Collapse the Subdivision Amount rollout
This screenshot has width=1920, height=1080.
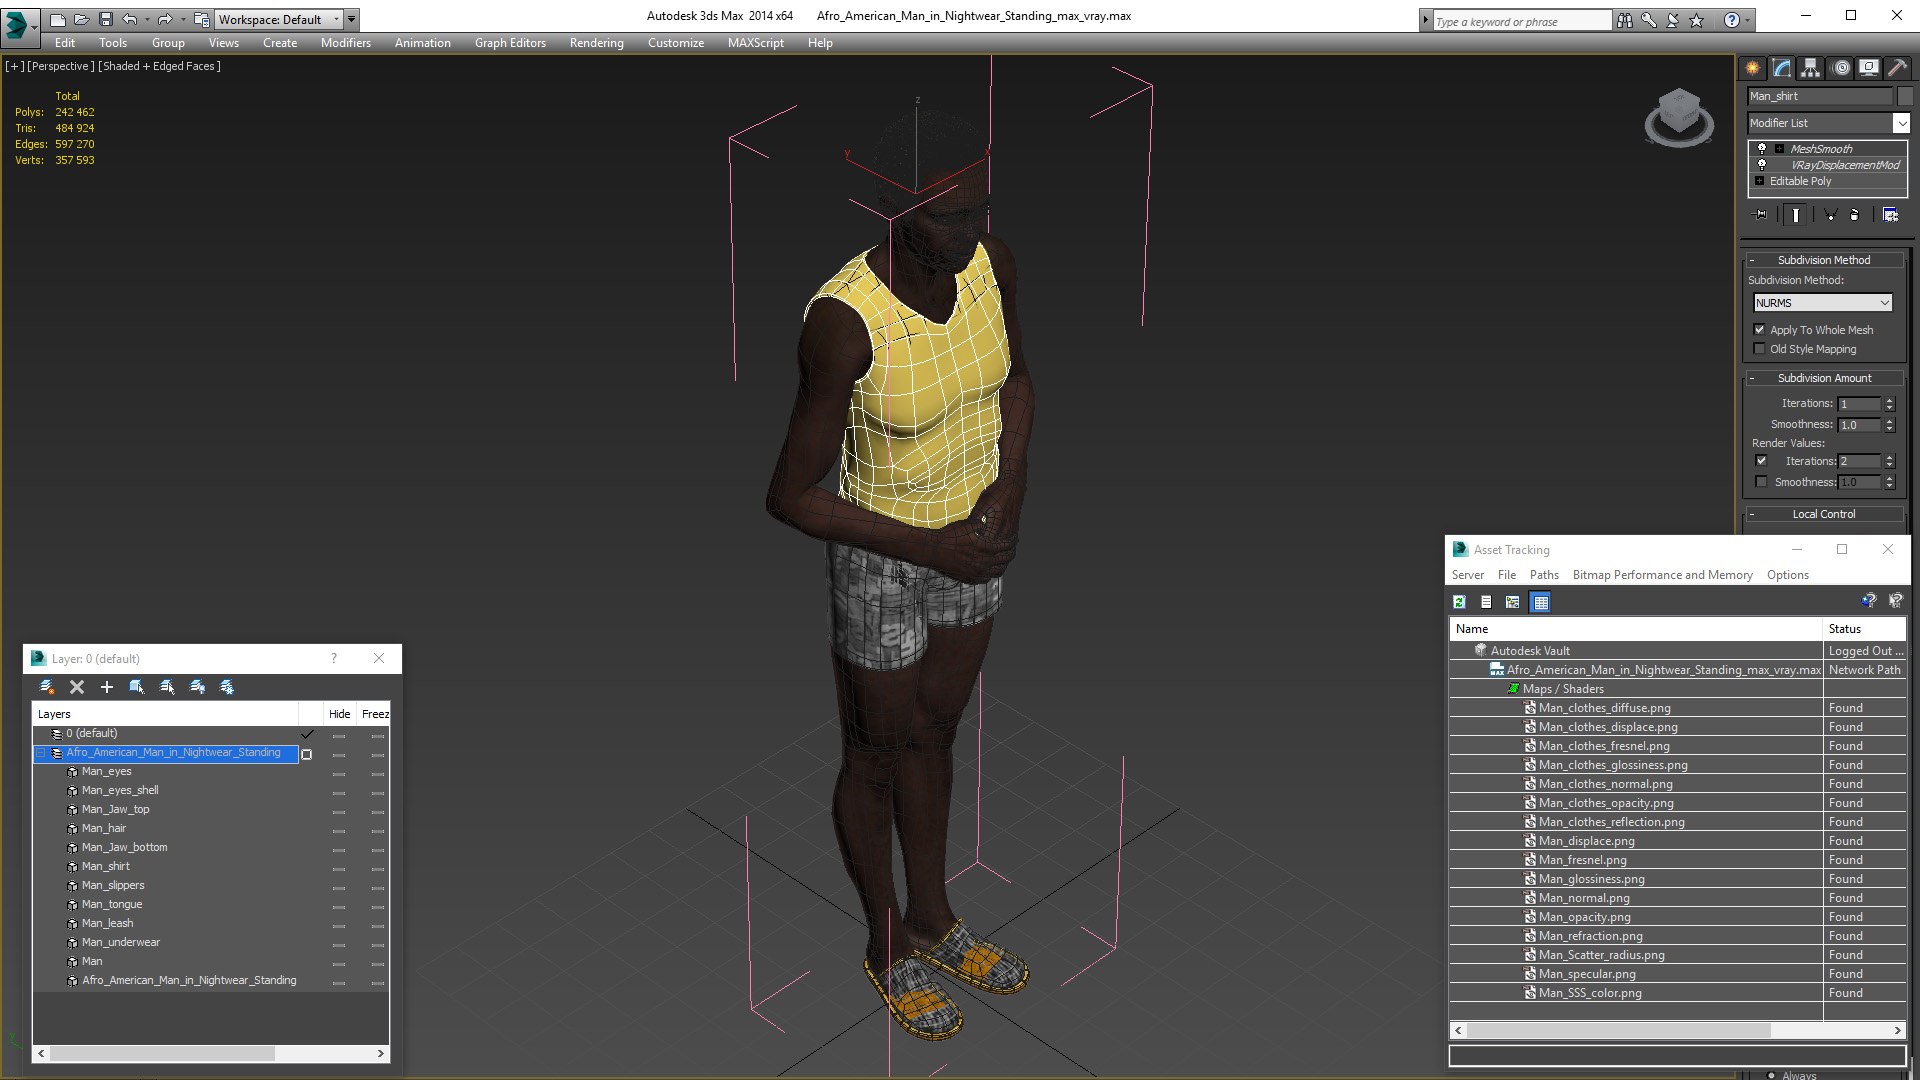pyautogui.click(x=1824, y=378)
